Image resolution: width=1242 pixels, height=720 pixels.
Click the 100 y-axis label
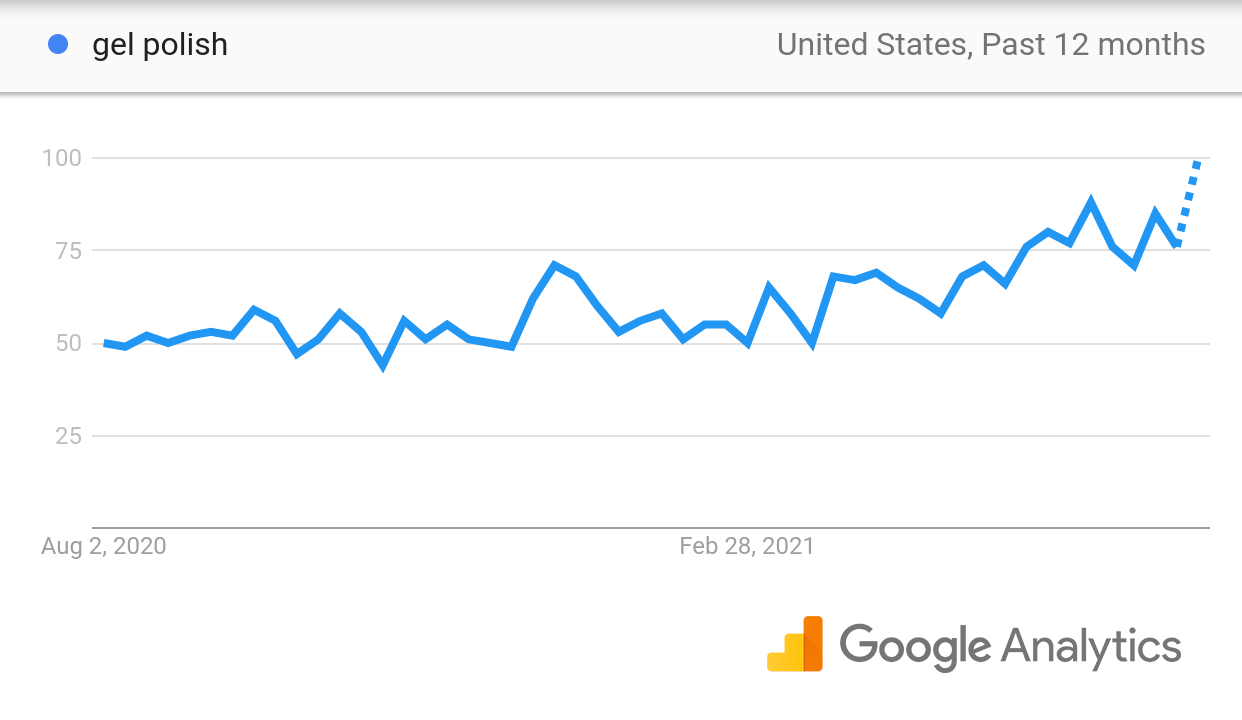tap(60, 158)
